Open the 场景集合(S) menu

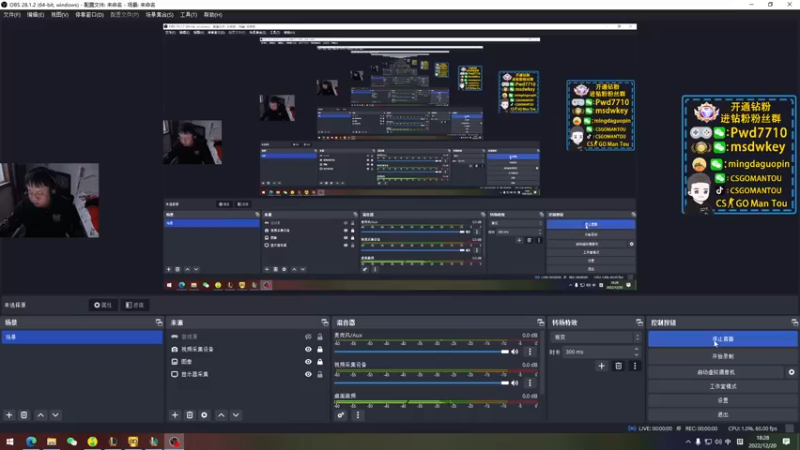coord(159,15)
